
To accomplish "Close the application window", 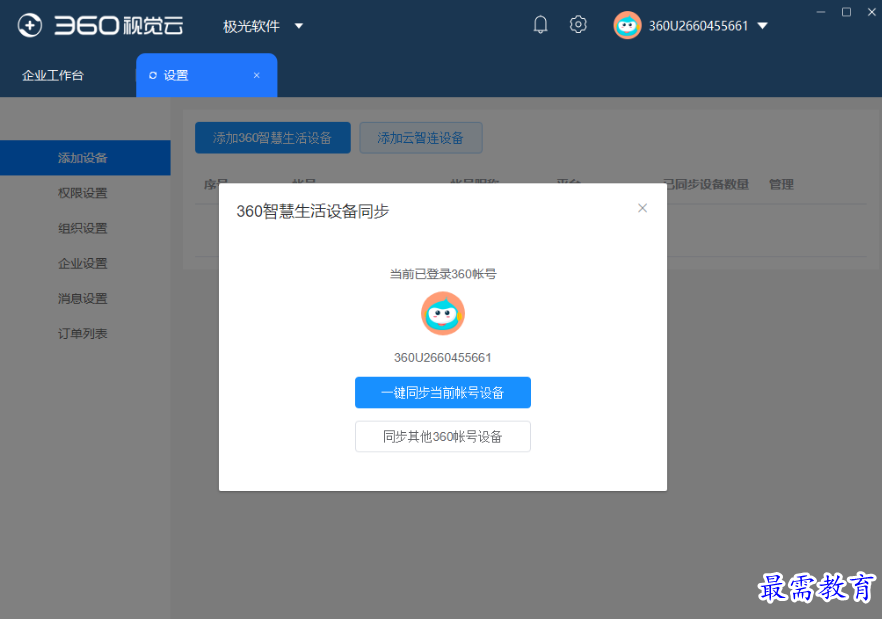I will click(x=871, y=12).
